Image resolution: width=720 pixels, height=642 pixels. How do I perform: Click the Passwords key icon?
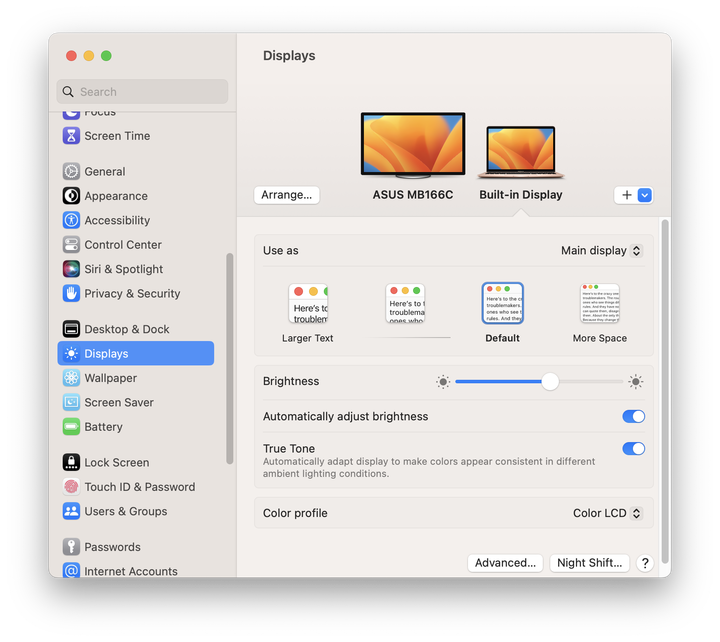71,546
